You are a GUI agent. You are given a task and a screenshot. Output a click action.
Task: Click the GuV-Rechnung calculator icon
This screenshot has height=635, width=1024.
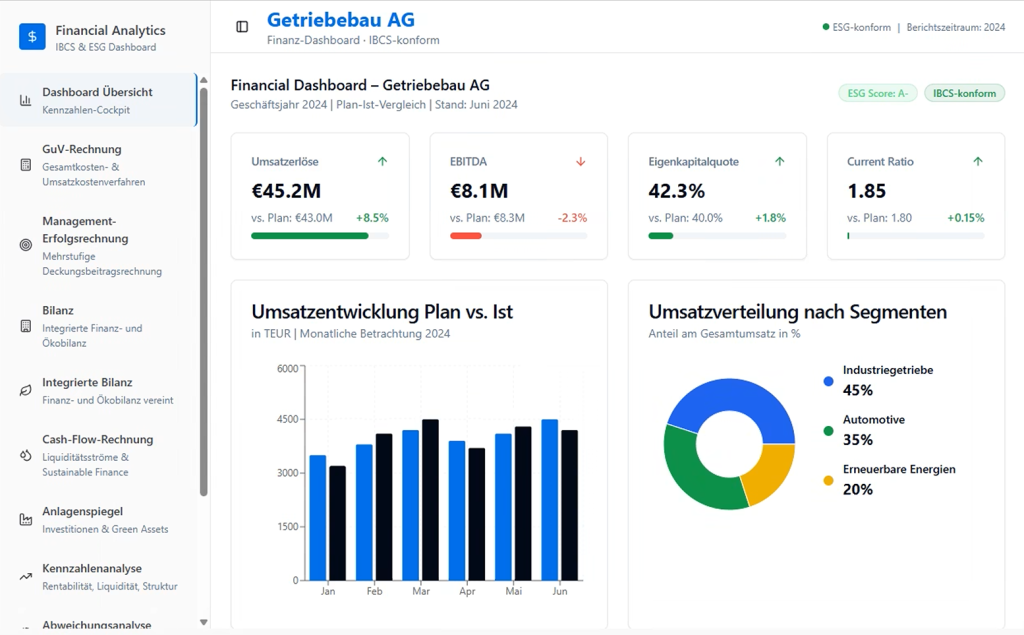coord(26,165)
